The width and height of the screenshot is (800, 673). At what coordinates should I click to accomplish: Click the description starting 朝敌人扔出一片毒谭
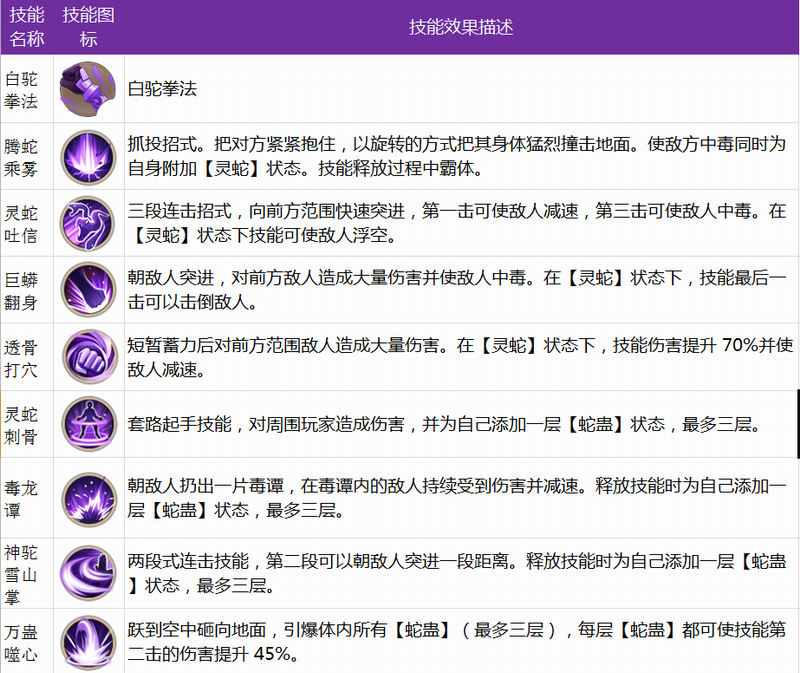pos(461,498)
